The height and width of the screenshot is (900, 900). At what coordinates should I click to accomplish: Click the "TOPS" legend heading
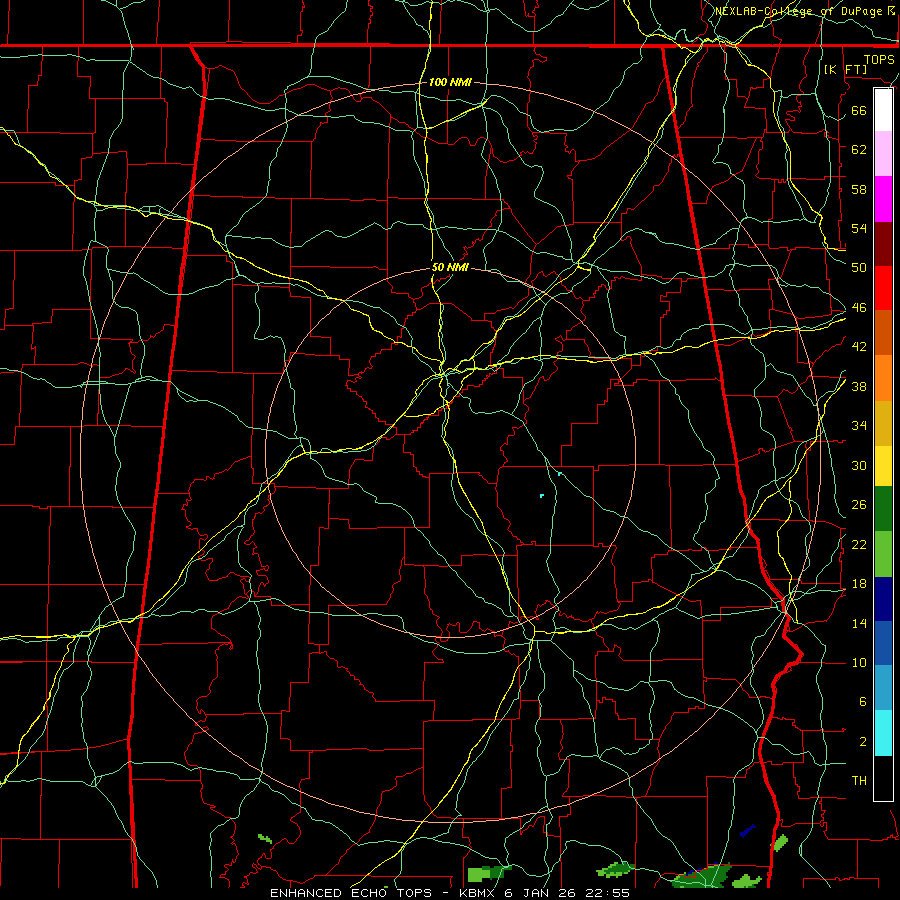click(879, 59)
